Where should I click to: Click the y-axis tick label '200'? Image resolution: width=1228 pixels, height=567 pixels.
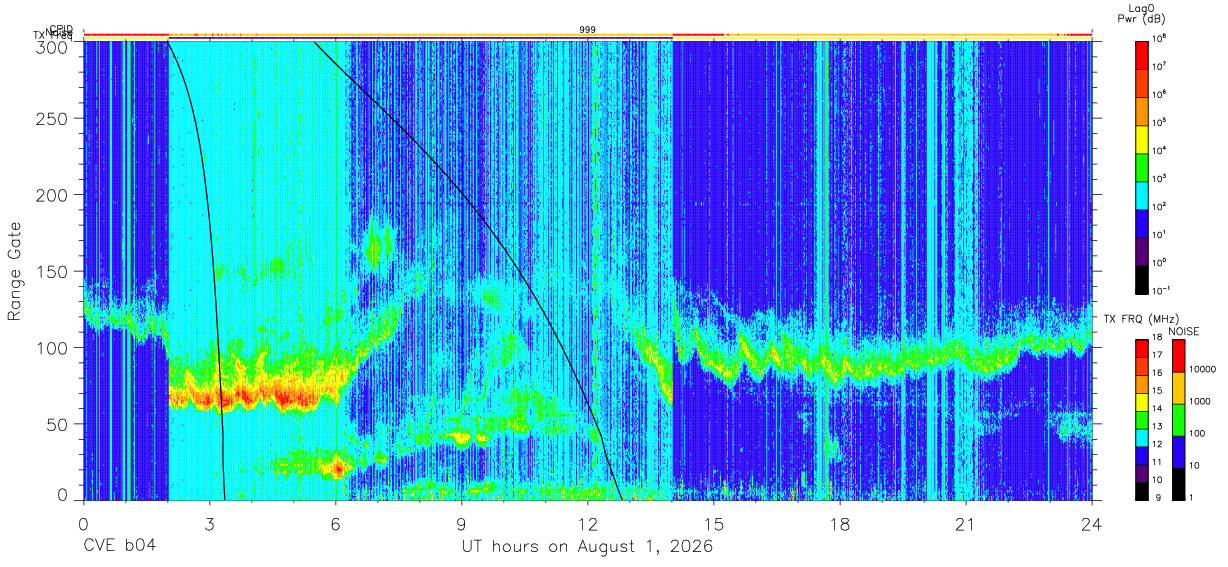click(53, 195)
